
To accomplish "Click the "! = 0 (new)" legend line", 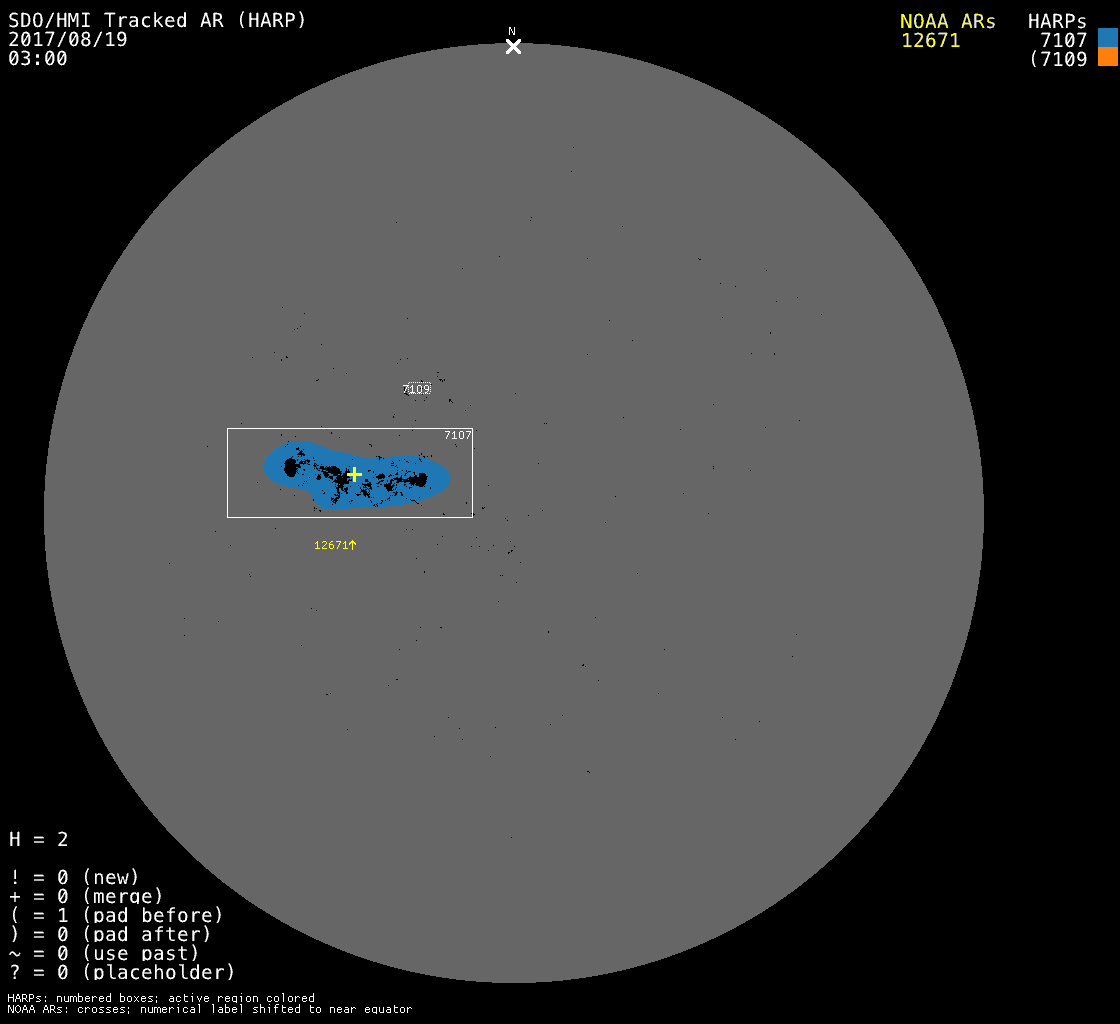I will (74, 877).
